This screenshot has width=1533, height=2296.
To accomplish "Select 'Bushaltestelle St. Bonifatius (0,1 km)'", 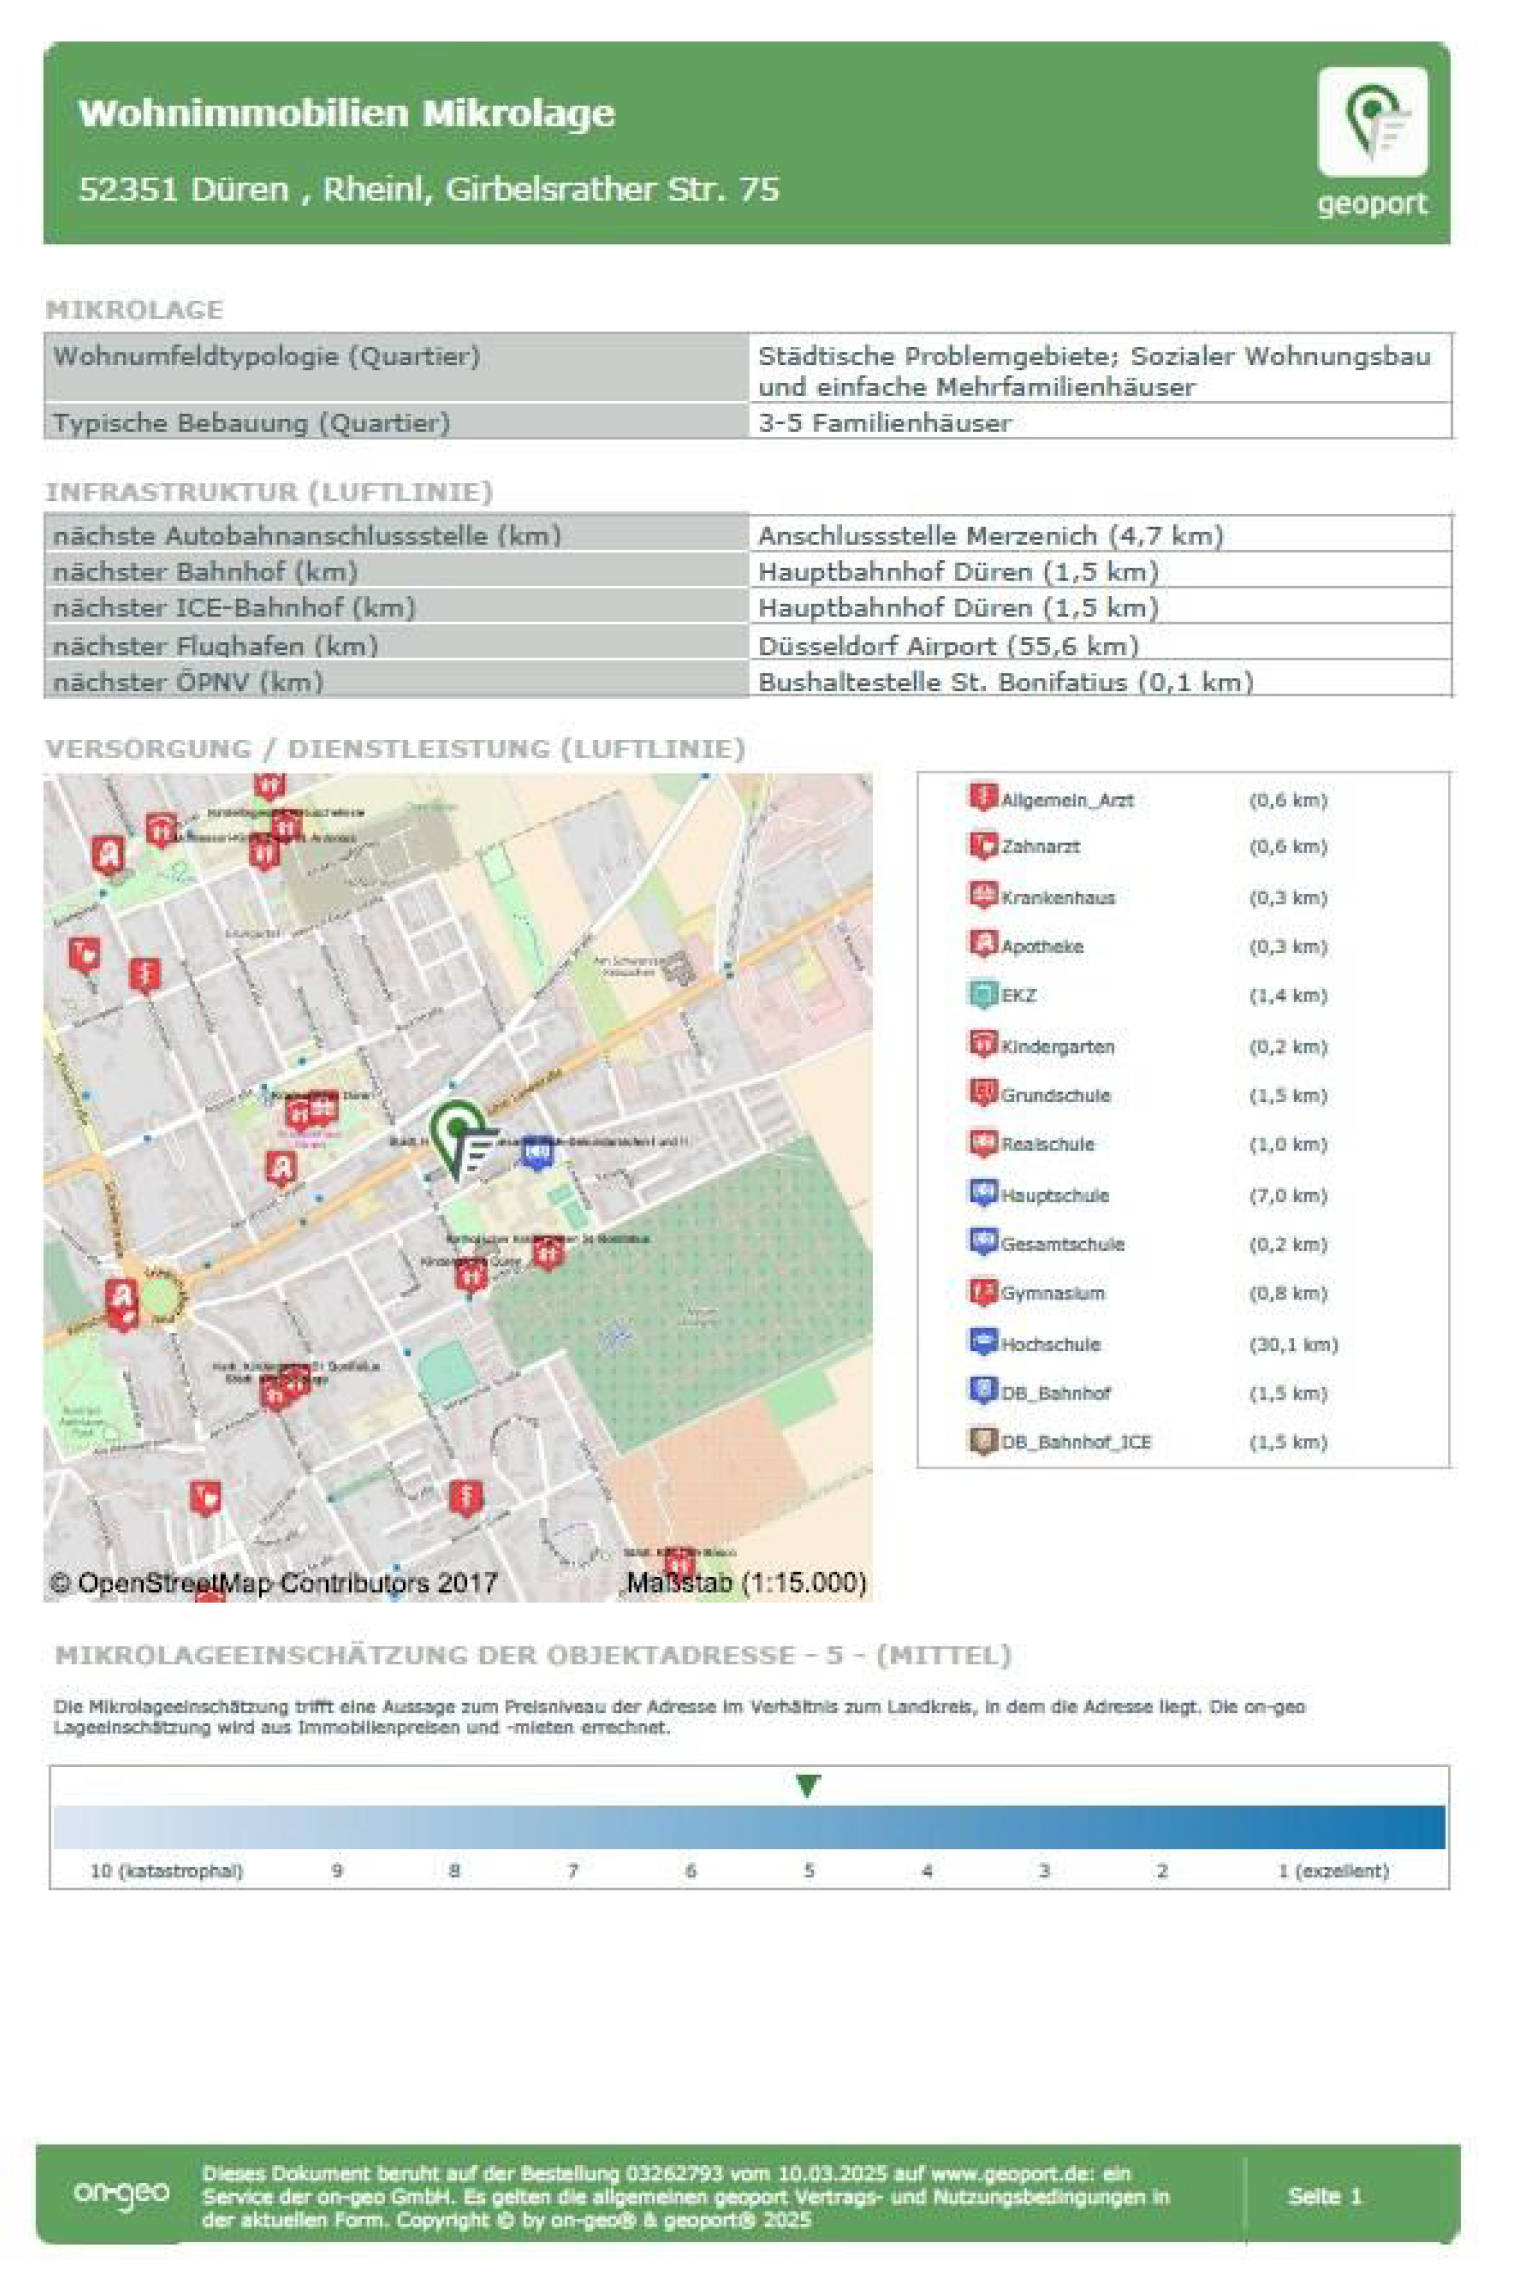I will coord(1005,682).
